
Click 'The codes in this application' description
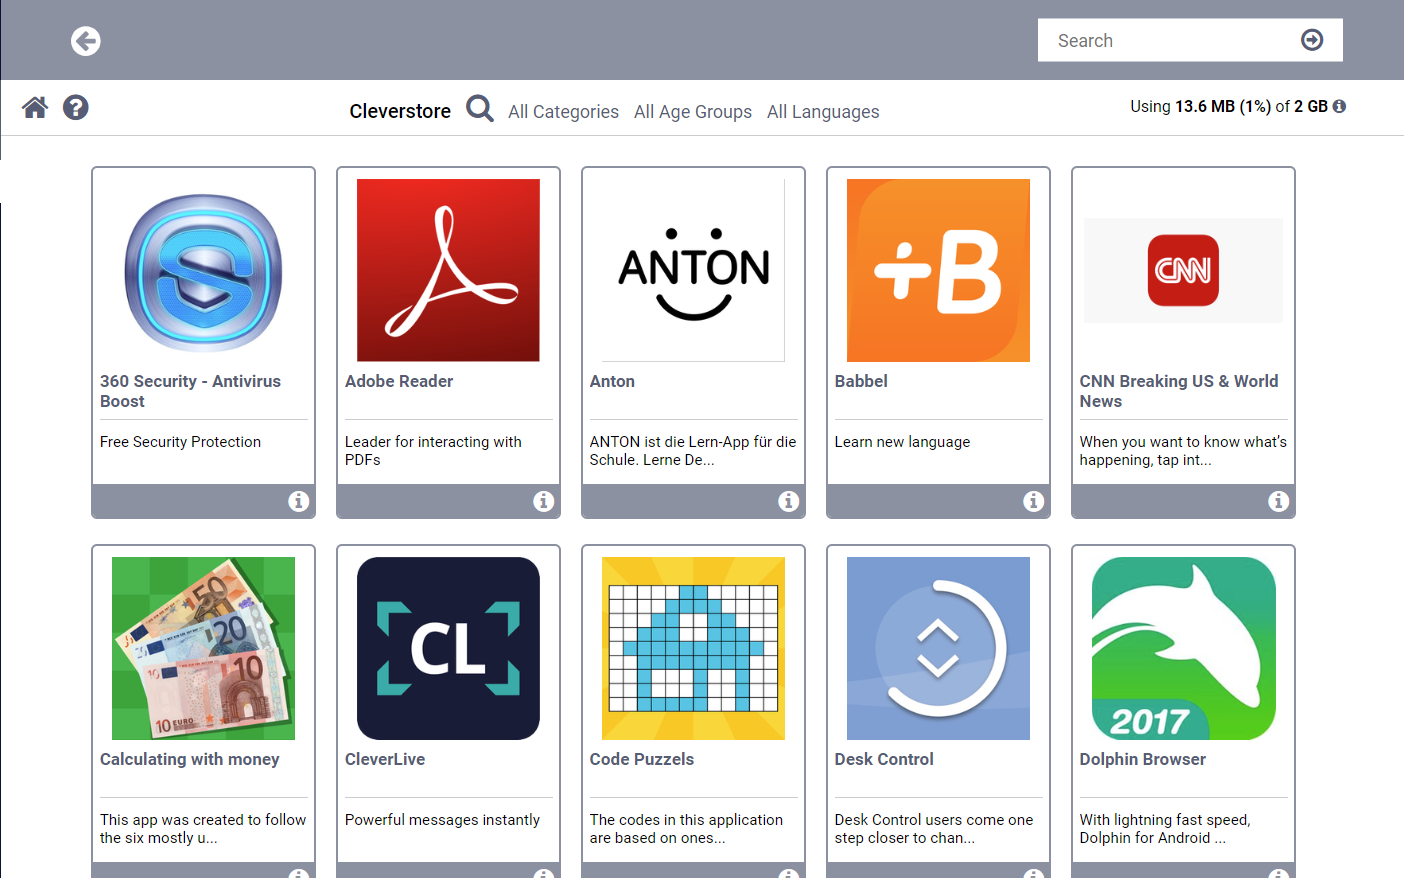point(686,829)
